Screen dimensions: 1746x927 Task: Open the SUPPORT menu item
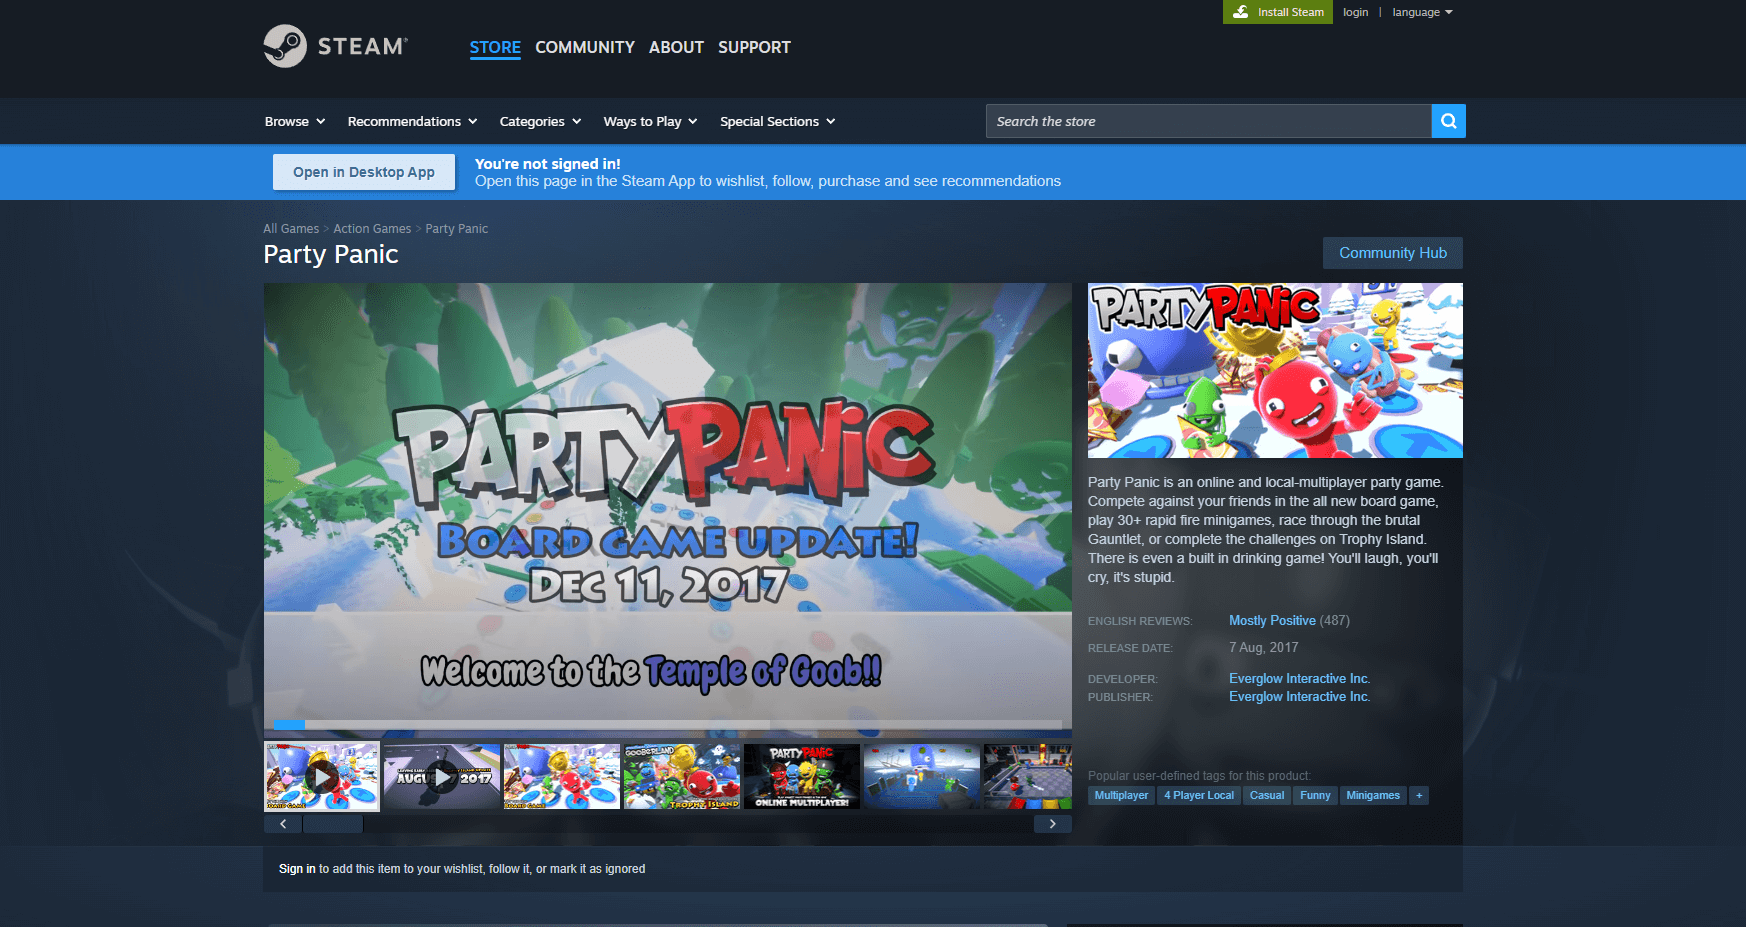(754, 47)
